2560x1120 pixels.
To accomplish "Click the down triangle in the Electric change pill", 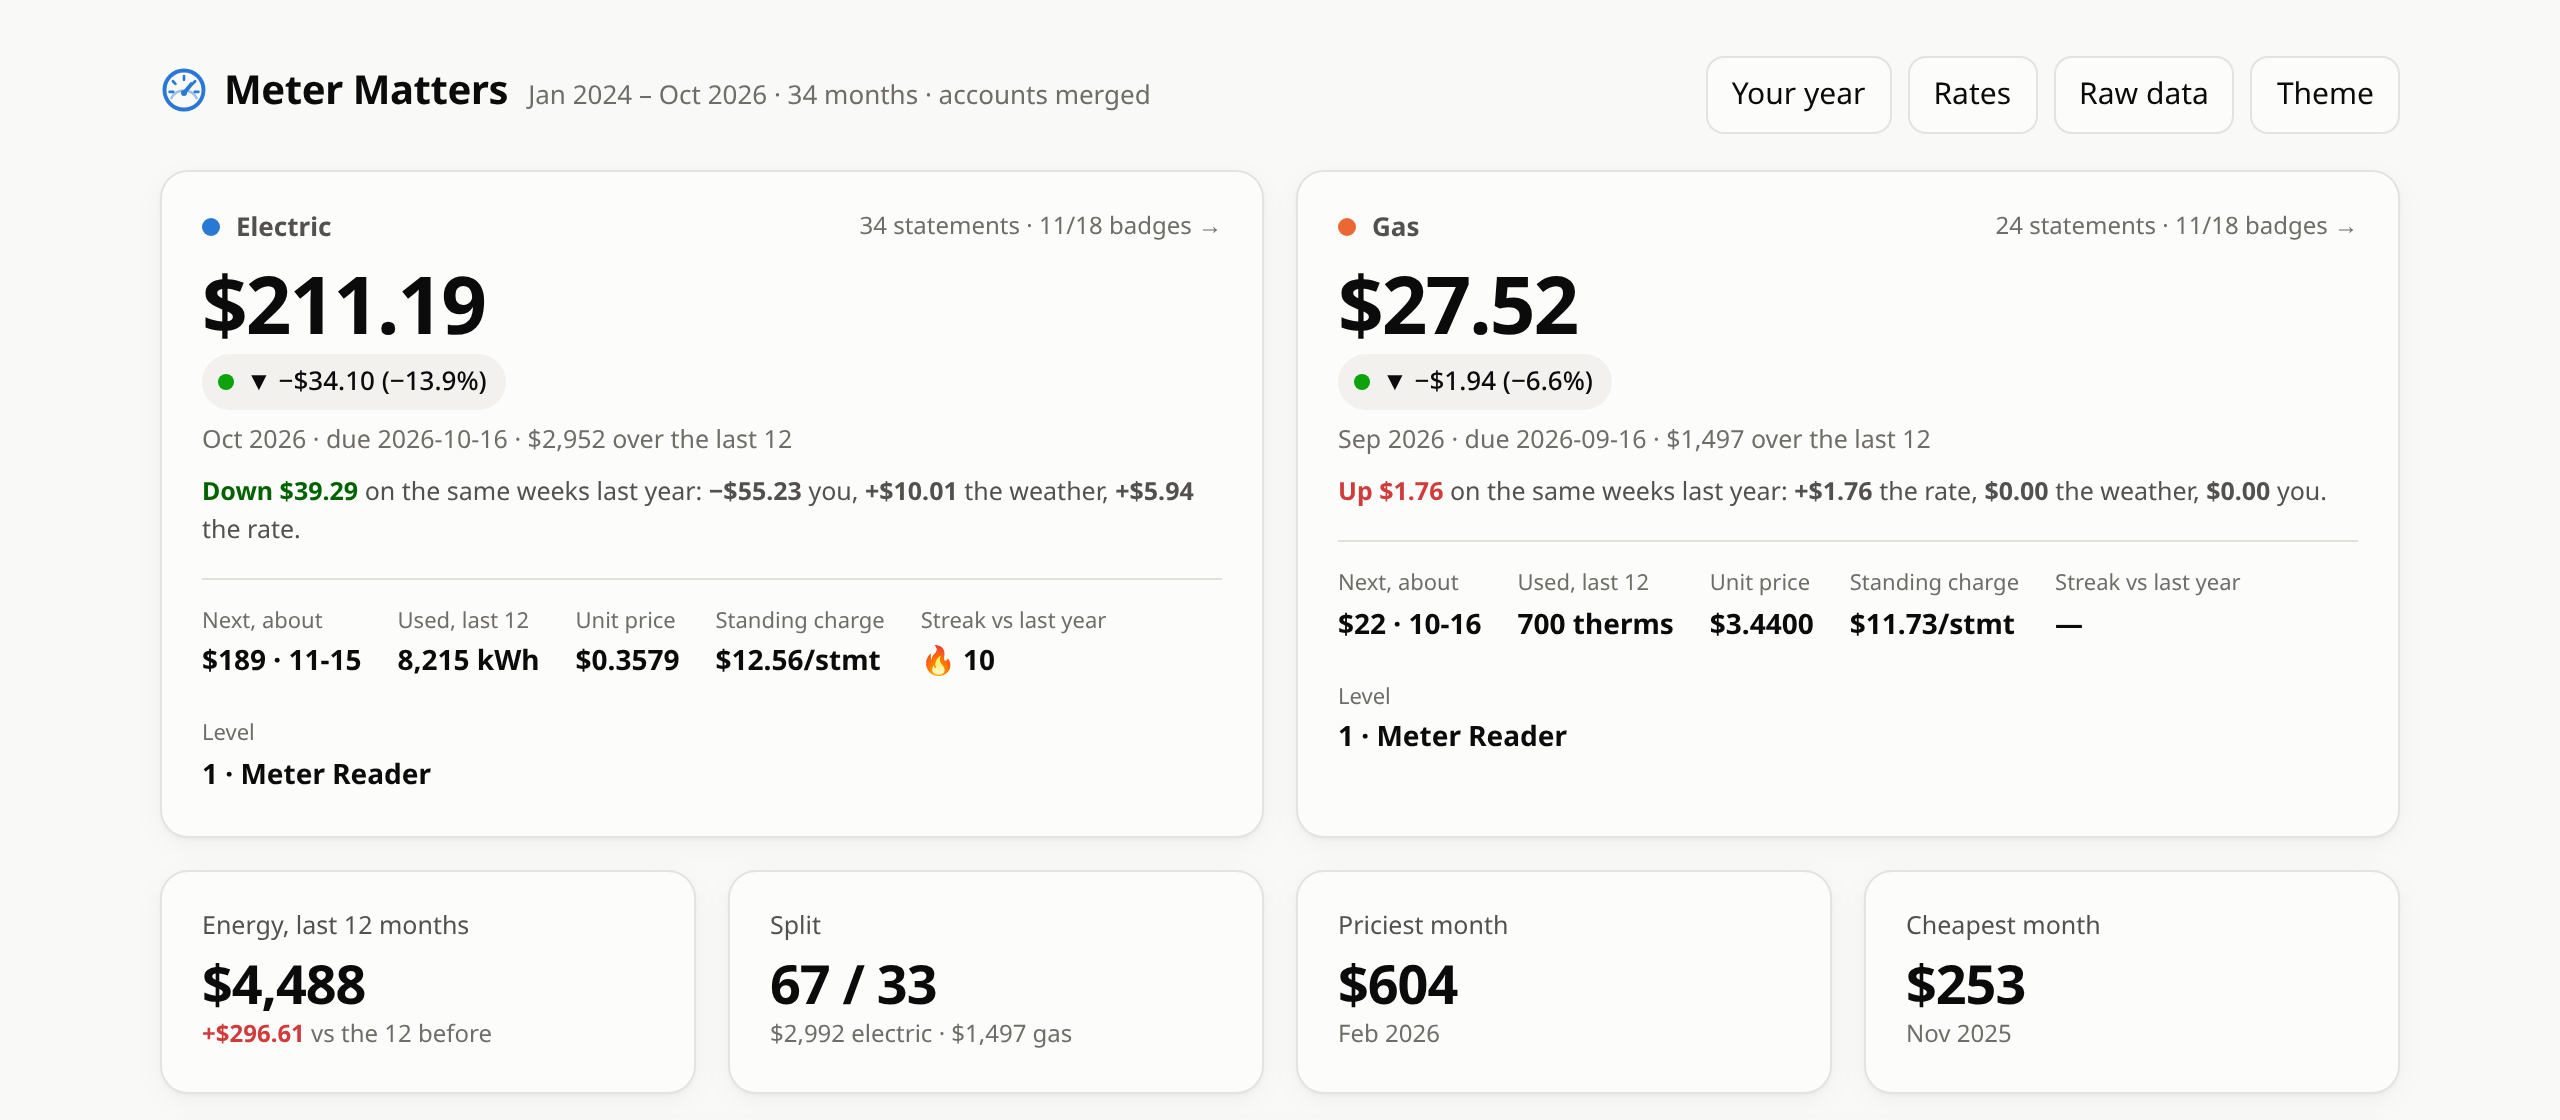I will [x=259, y=381].
